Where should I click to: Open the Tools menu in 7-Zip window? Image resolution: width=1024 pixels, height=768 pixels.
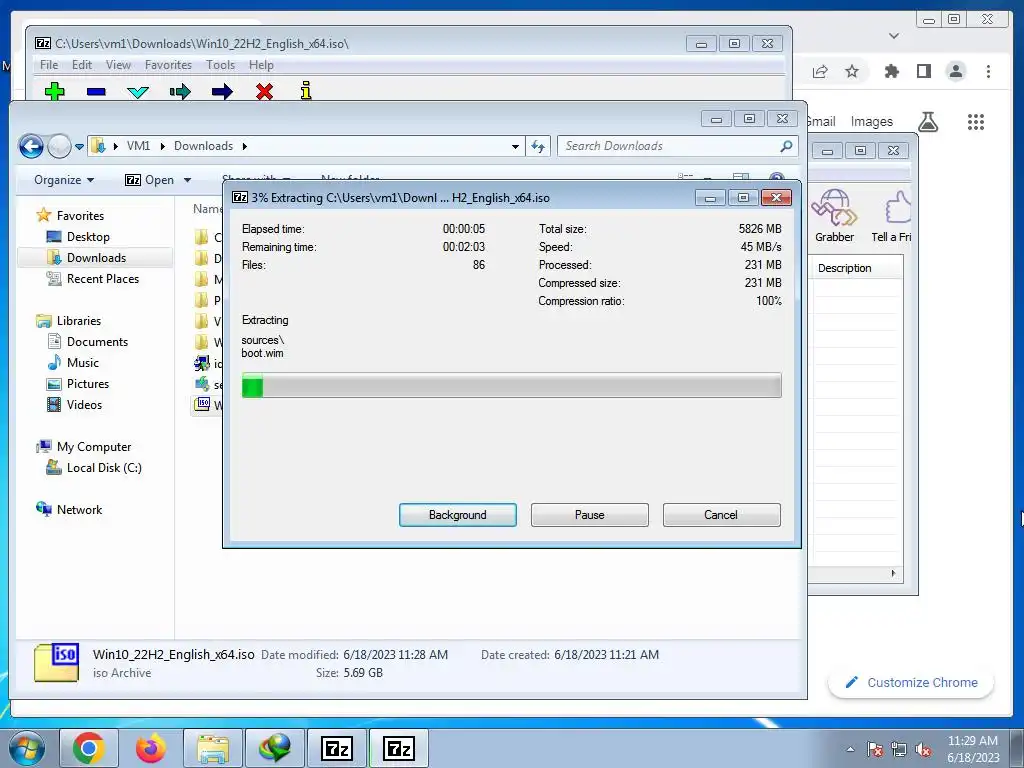(220, 65)
